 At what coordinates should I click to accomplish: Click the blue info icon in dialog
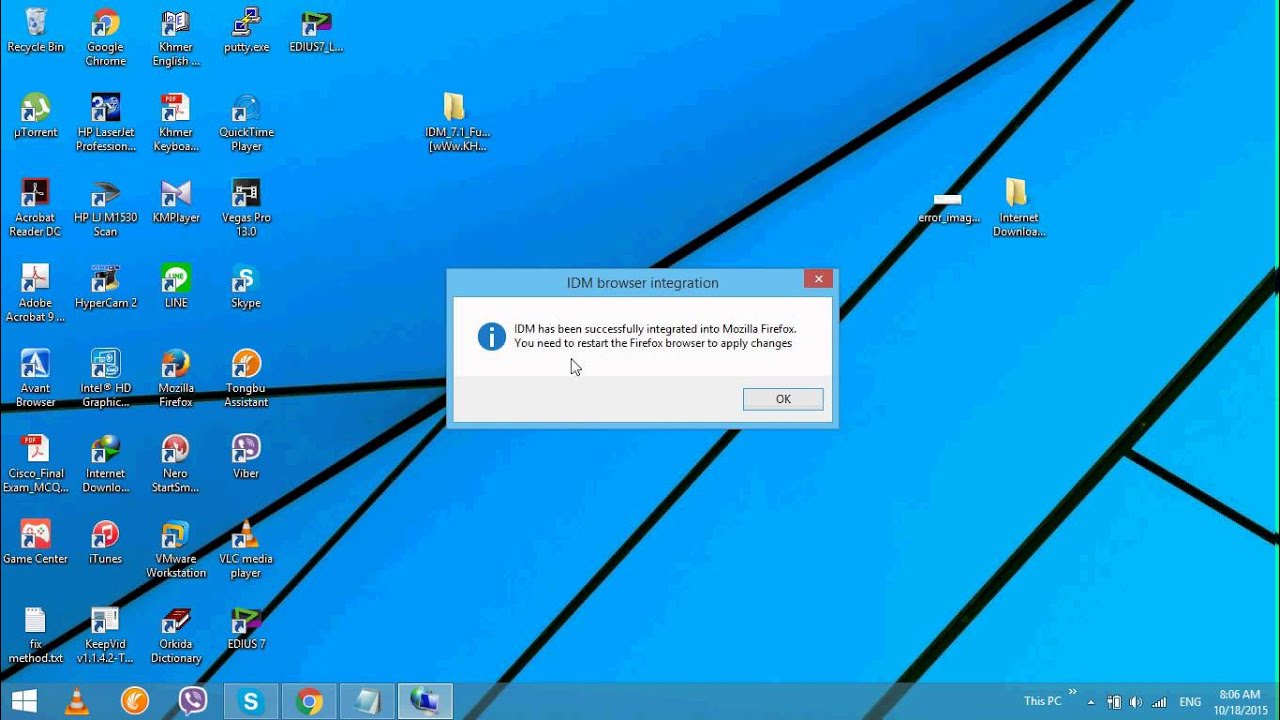pyautogui.click(x=492, y=336)
